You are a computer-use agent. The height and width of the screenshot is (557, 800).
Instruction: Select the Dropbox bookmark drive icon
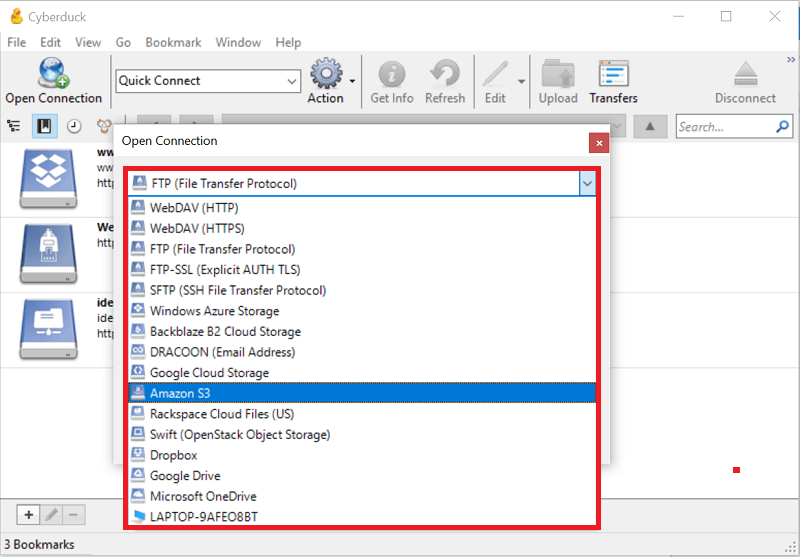(x=48, y=179)
